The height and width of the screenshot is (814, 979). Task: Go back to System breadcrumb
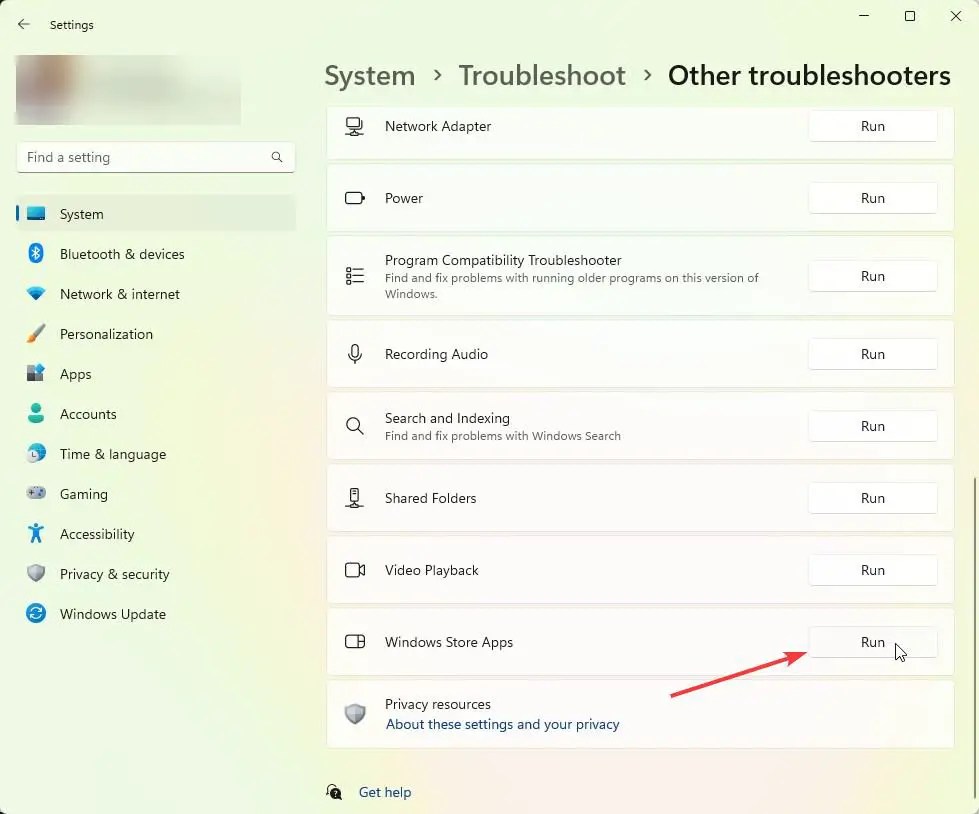click(370, 76)
